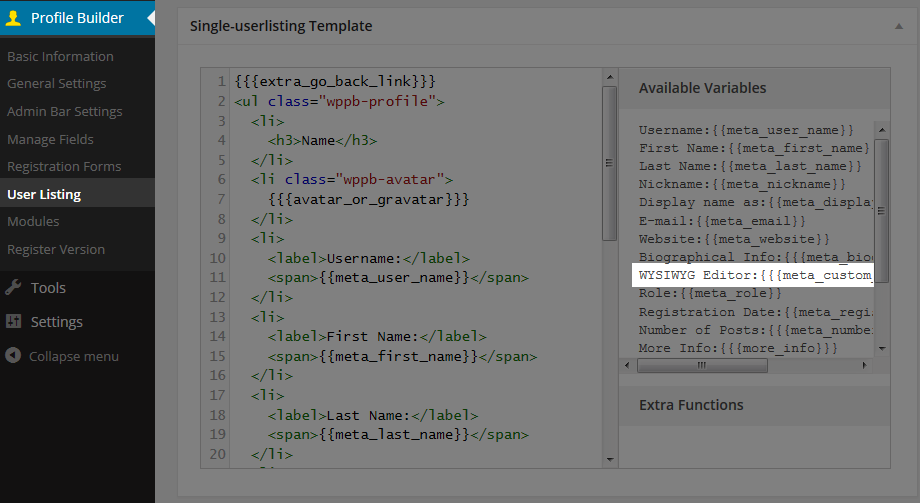Select Biographical Info variable
Screen dimensions: 920x503
click(756, 257)
